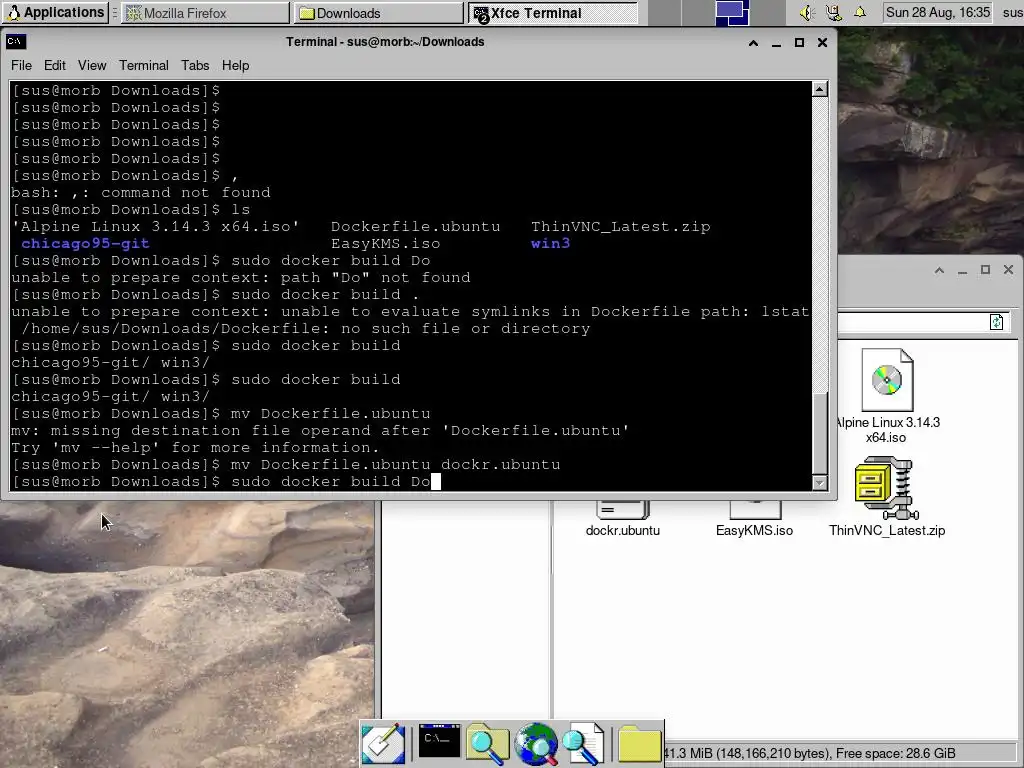Select the ThinVNC_Latest.zip archive icon
This screenshot has height=768, width=1024.
886,488
